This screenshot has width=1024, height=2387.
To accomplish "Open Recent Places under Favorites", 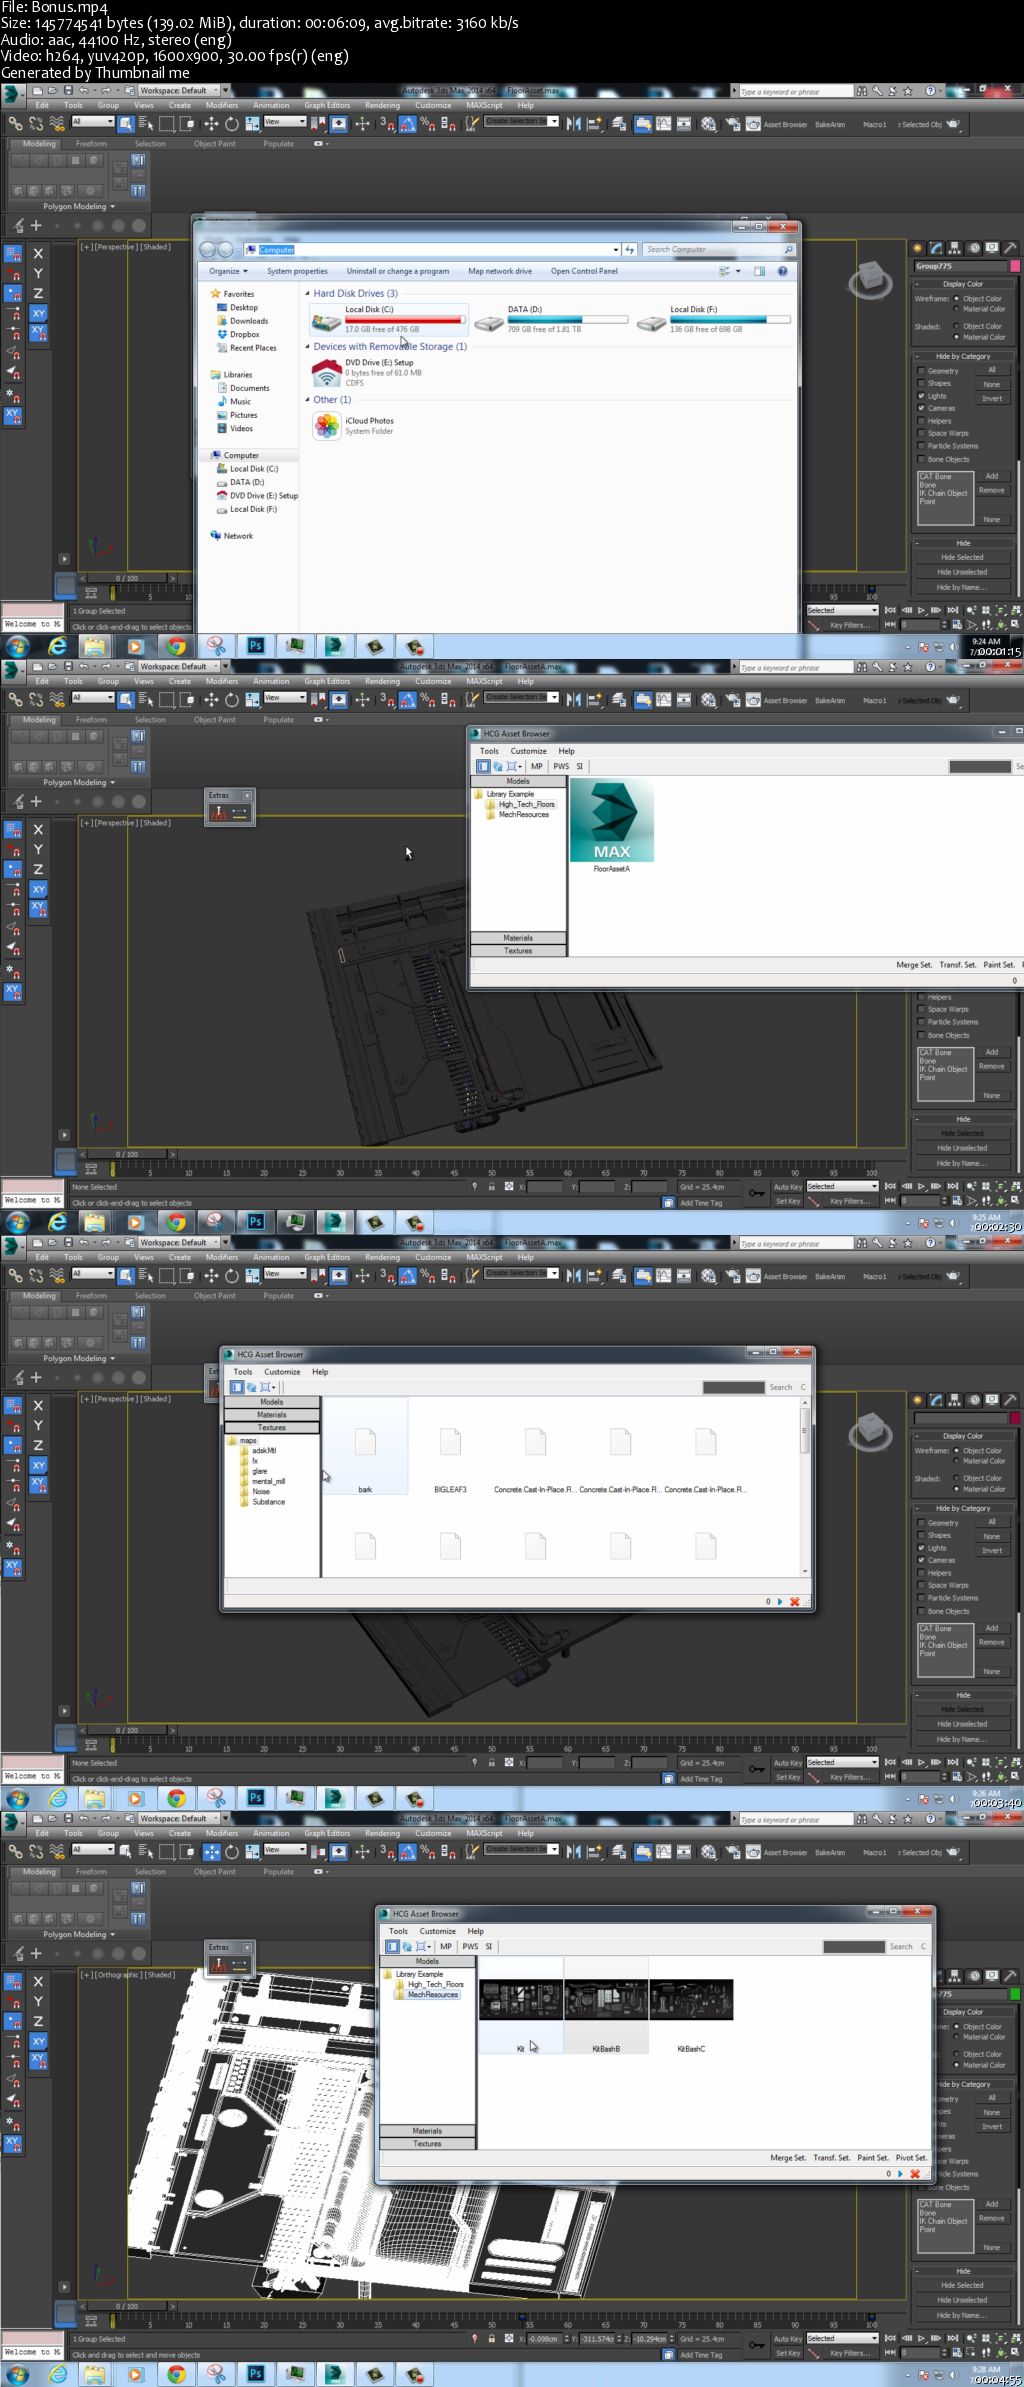I will (x=246, y=348).
